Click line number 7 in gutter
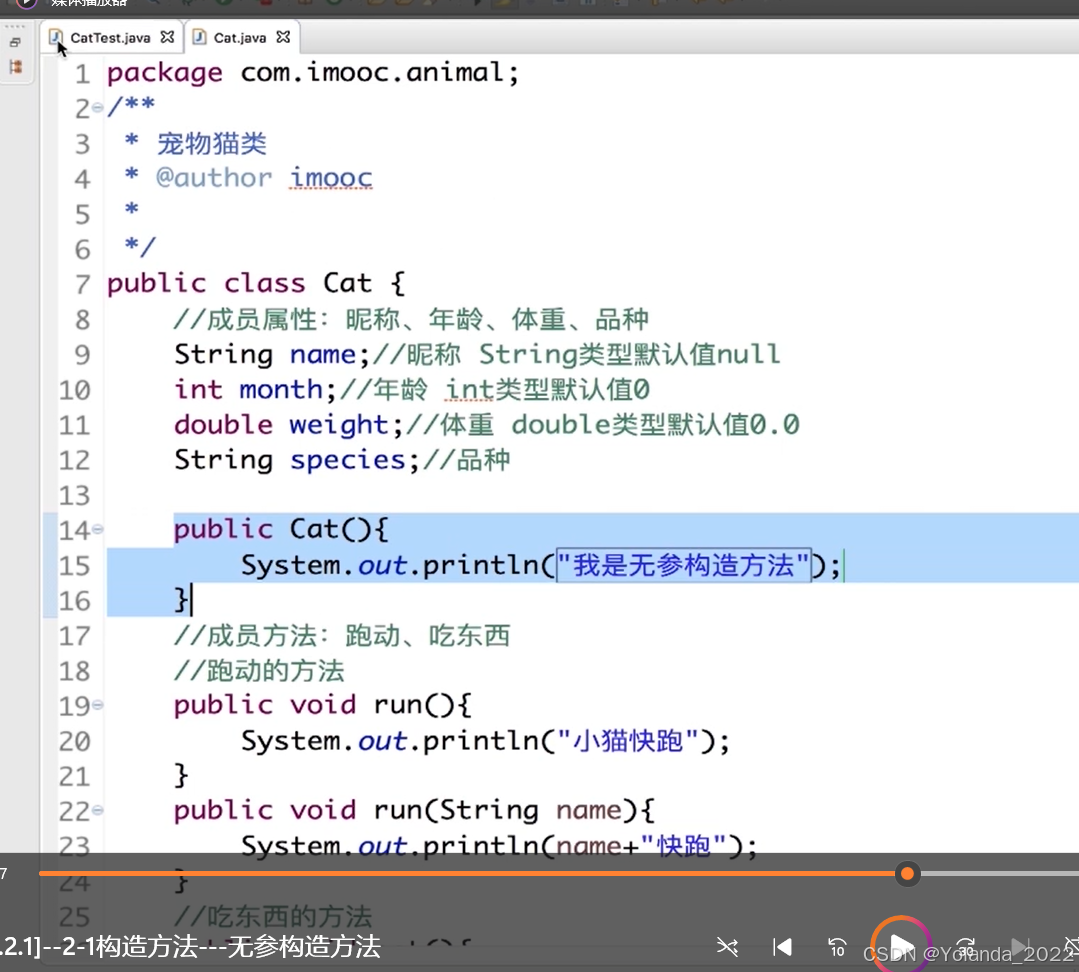 83,284
